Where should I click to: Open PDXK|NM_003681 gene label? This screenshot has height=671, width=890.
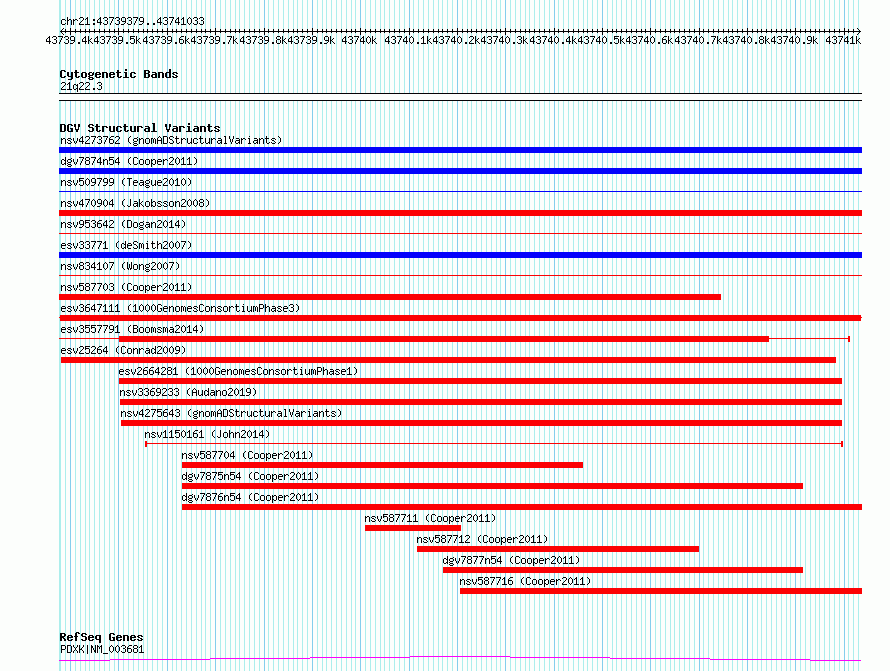pos(102,649)
